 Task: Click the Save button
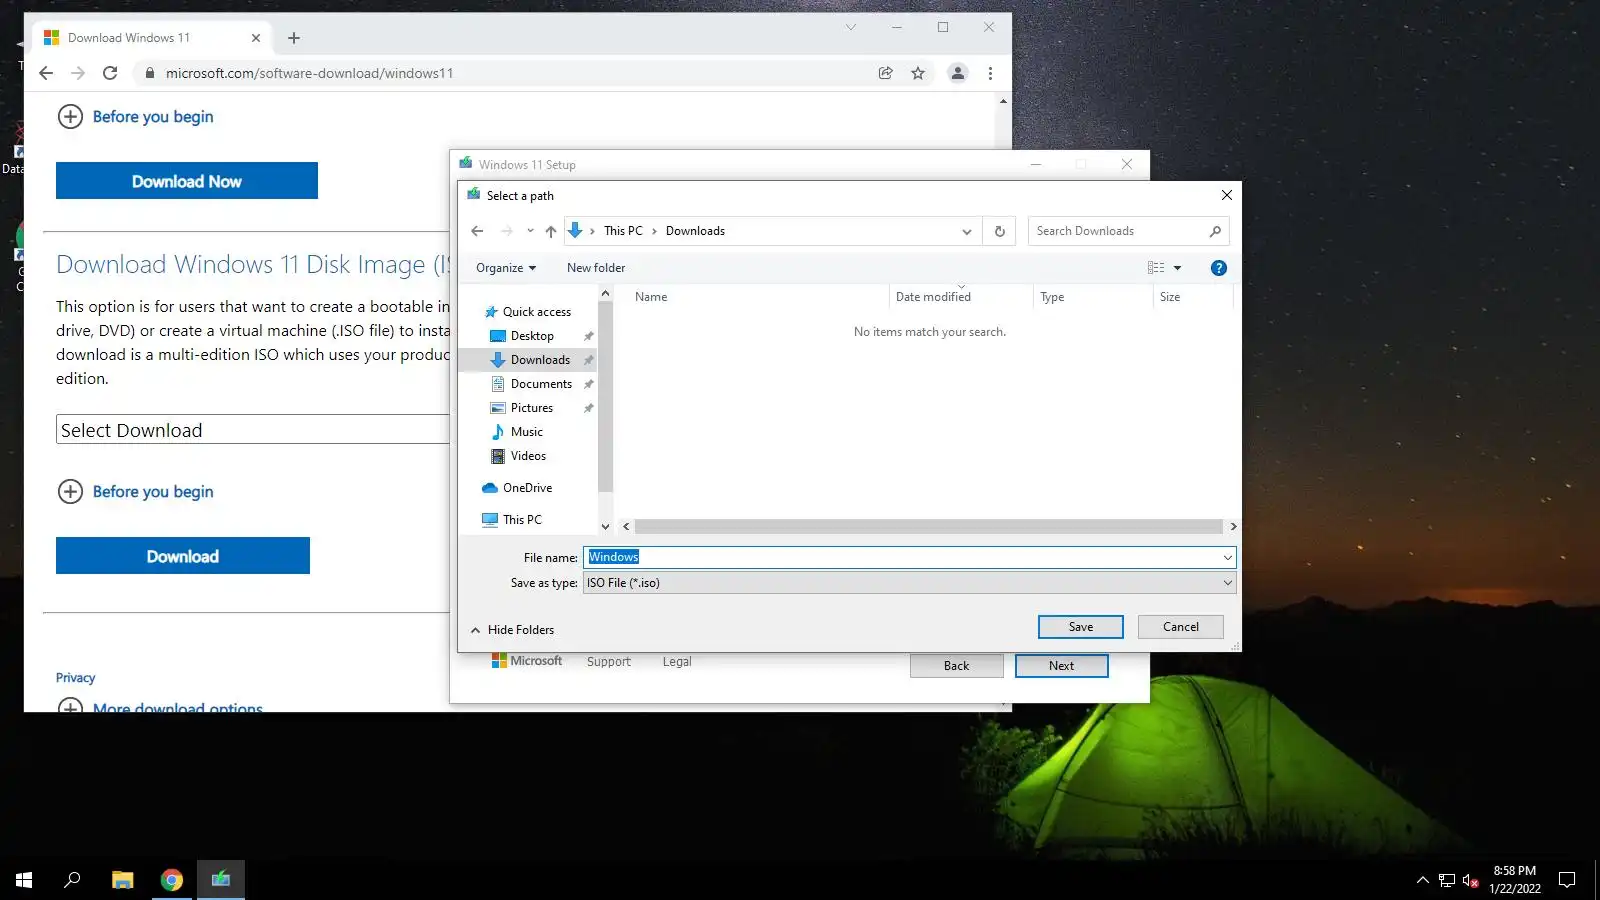1081,627
